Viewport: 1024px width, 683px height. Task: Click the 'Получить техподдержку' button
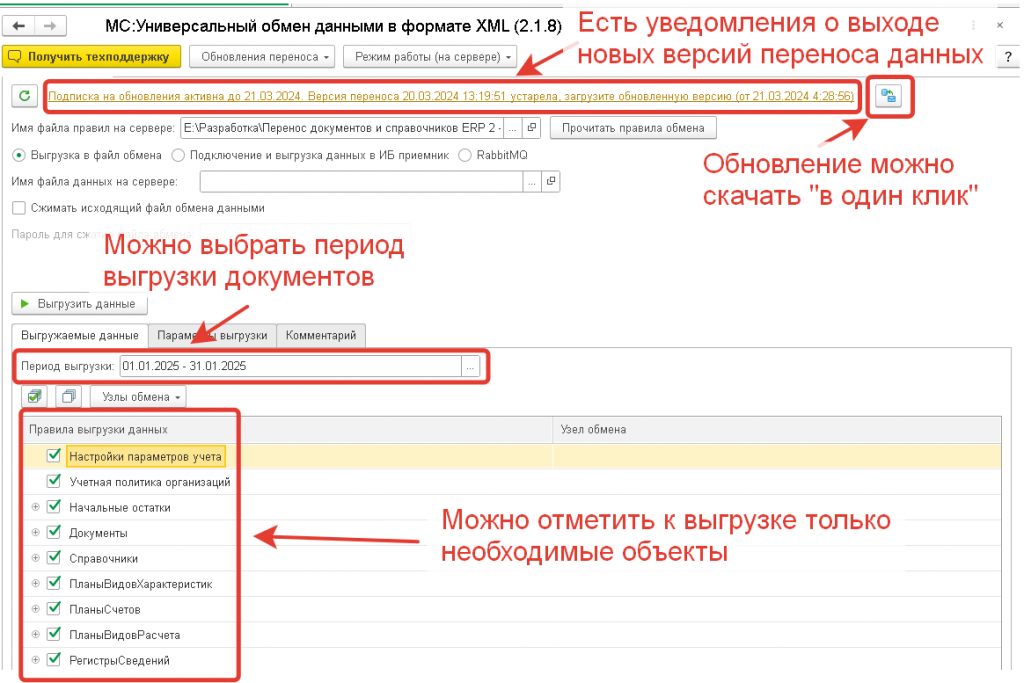92,57
